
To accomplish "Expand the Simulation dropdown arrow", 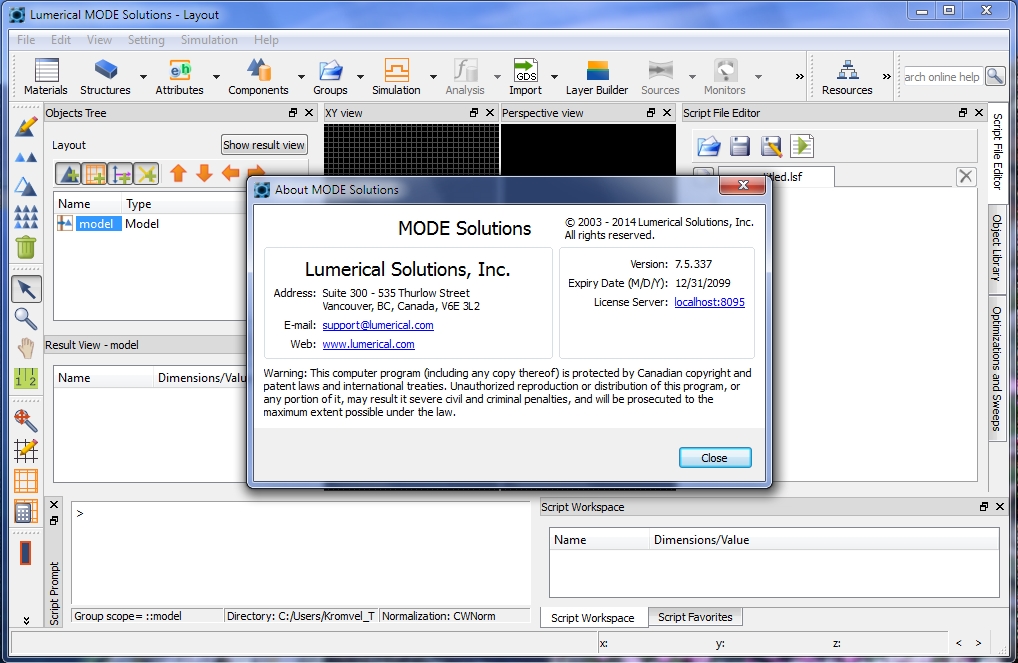I will click(x=433, y=77).
